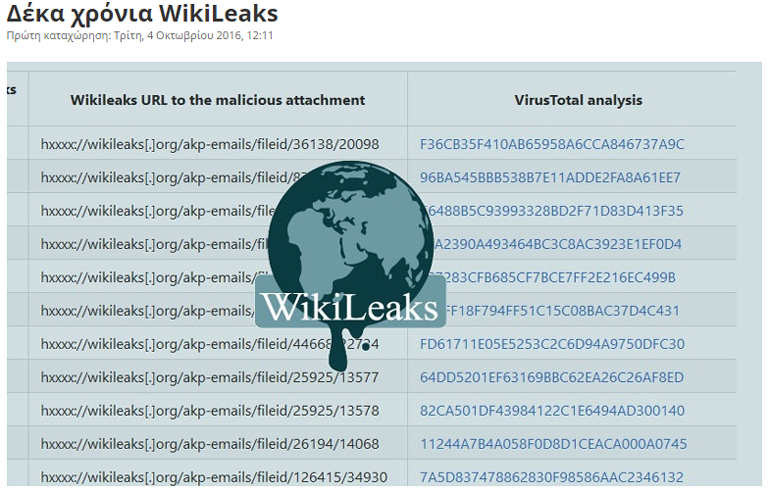Open the hash link ending in 1EF0D4
The image size is (770, 493).
[600, 244]
